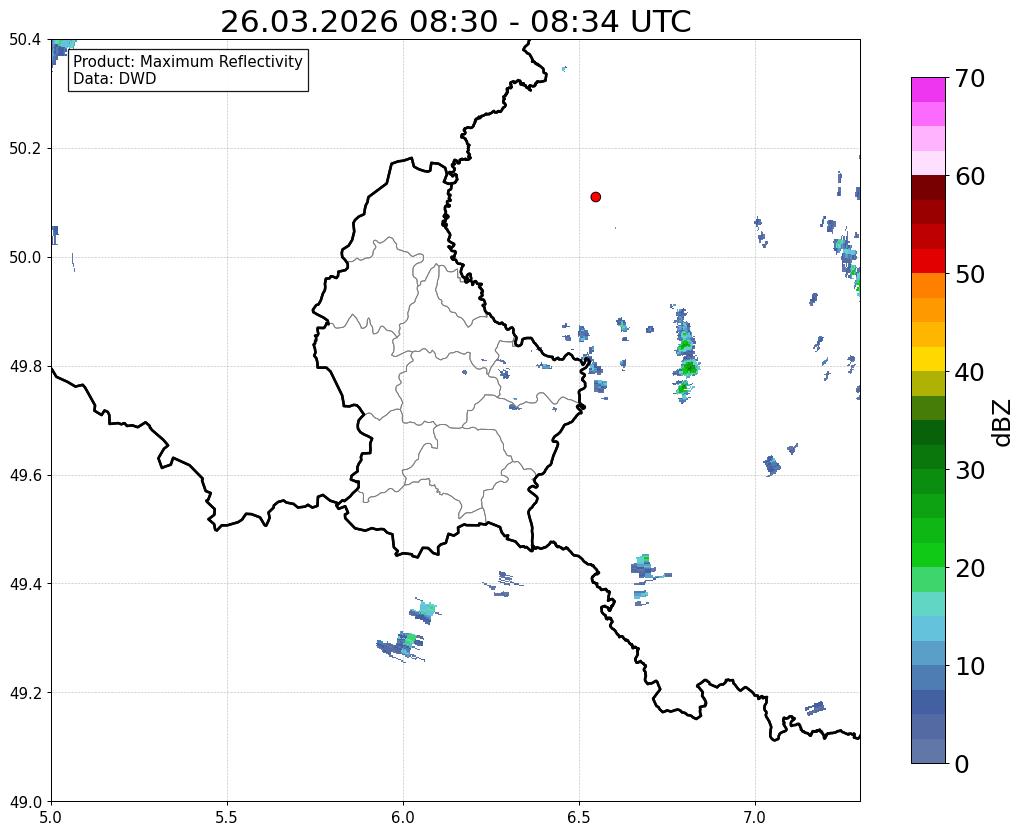Pick the magenta swatch at top of colorbar
The image size is (1023, 834).
click(928, 90)
